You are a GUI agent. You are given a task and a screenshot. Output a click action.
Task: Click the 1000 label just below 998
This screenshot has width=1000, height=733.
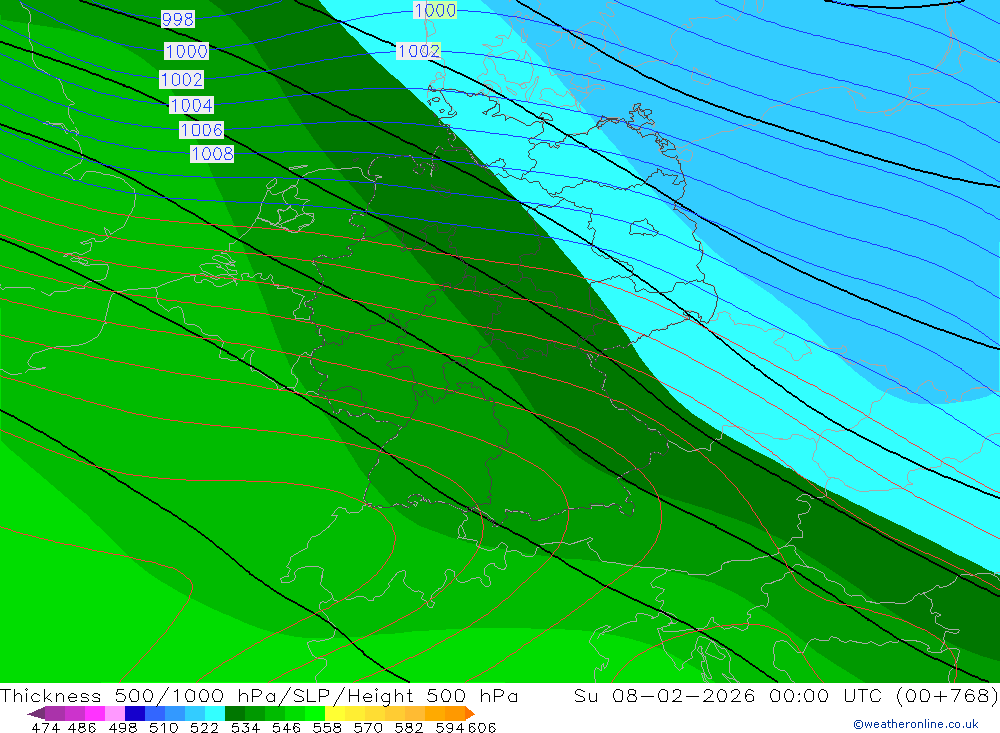tap(186, 51)
